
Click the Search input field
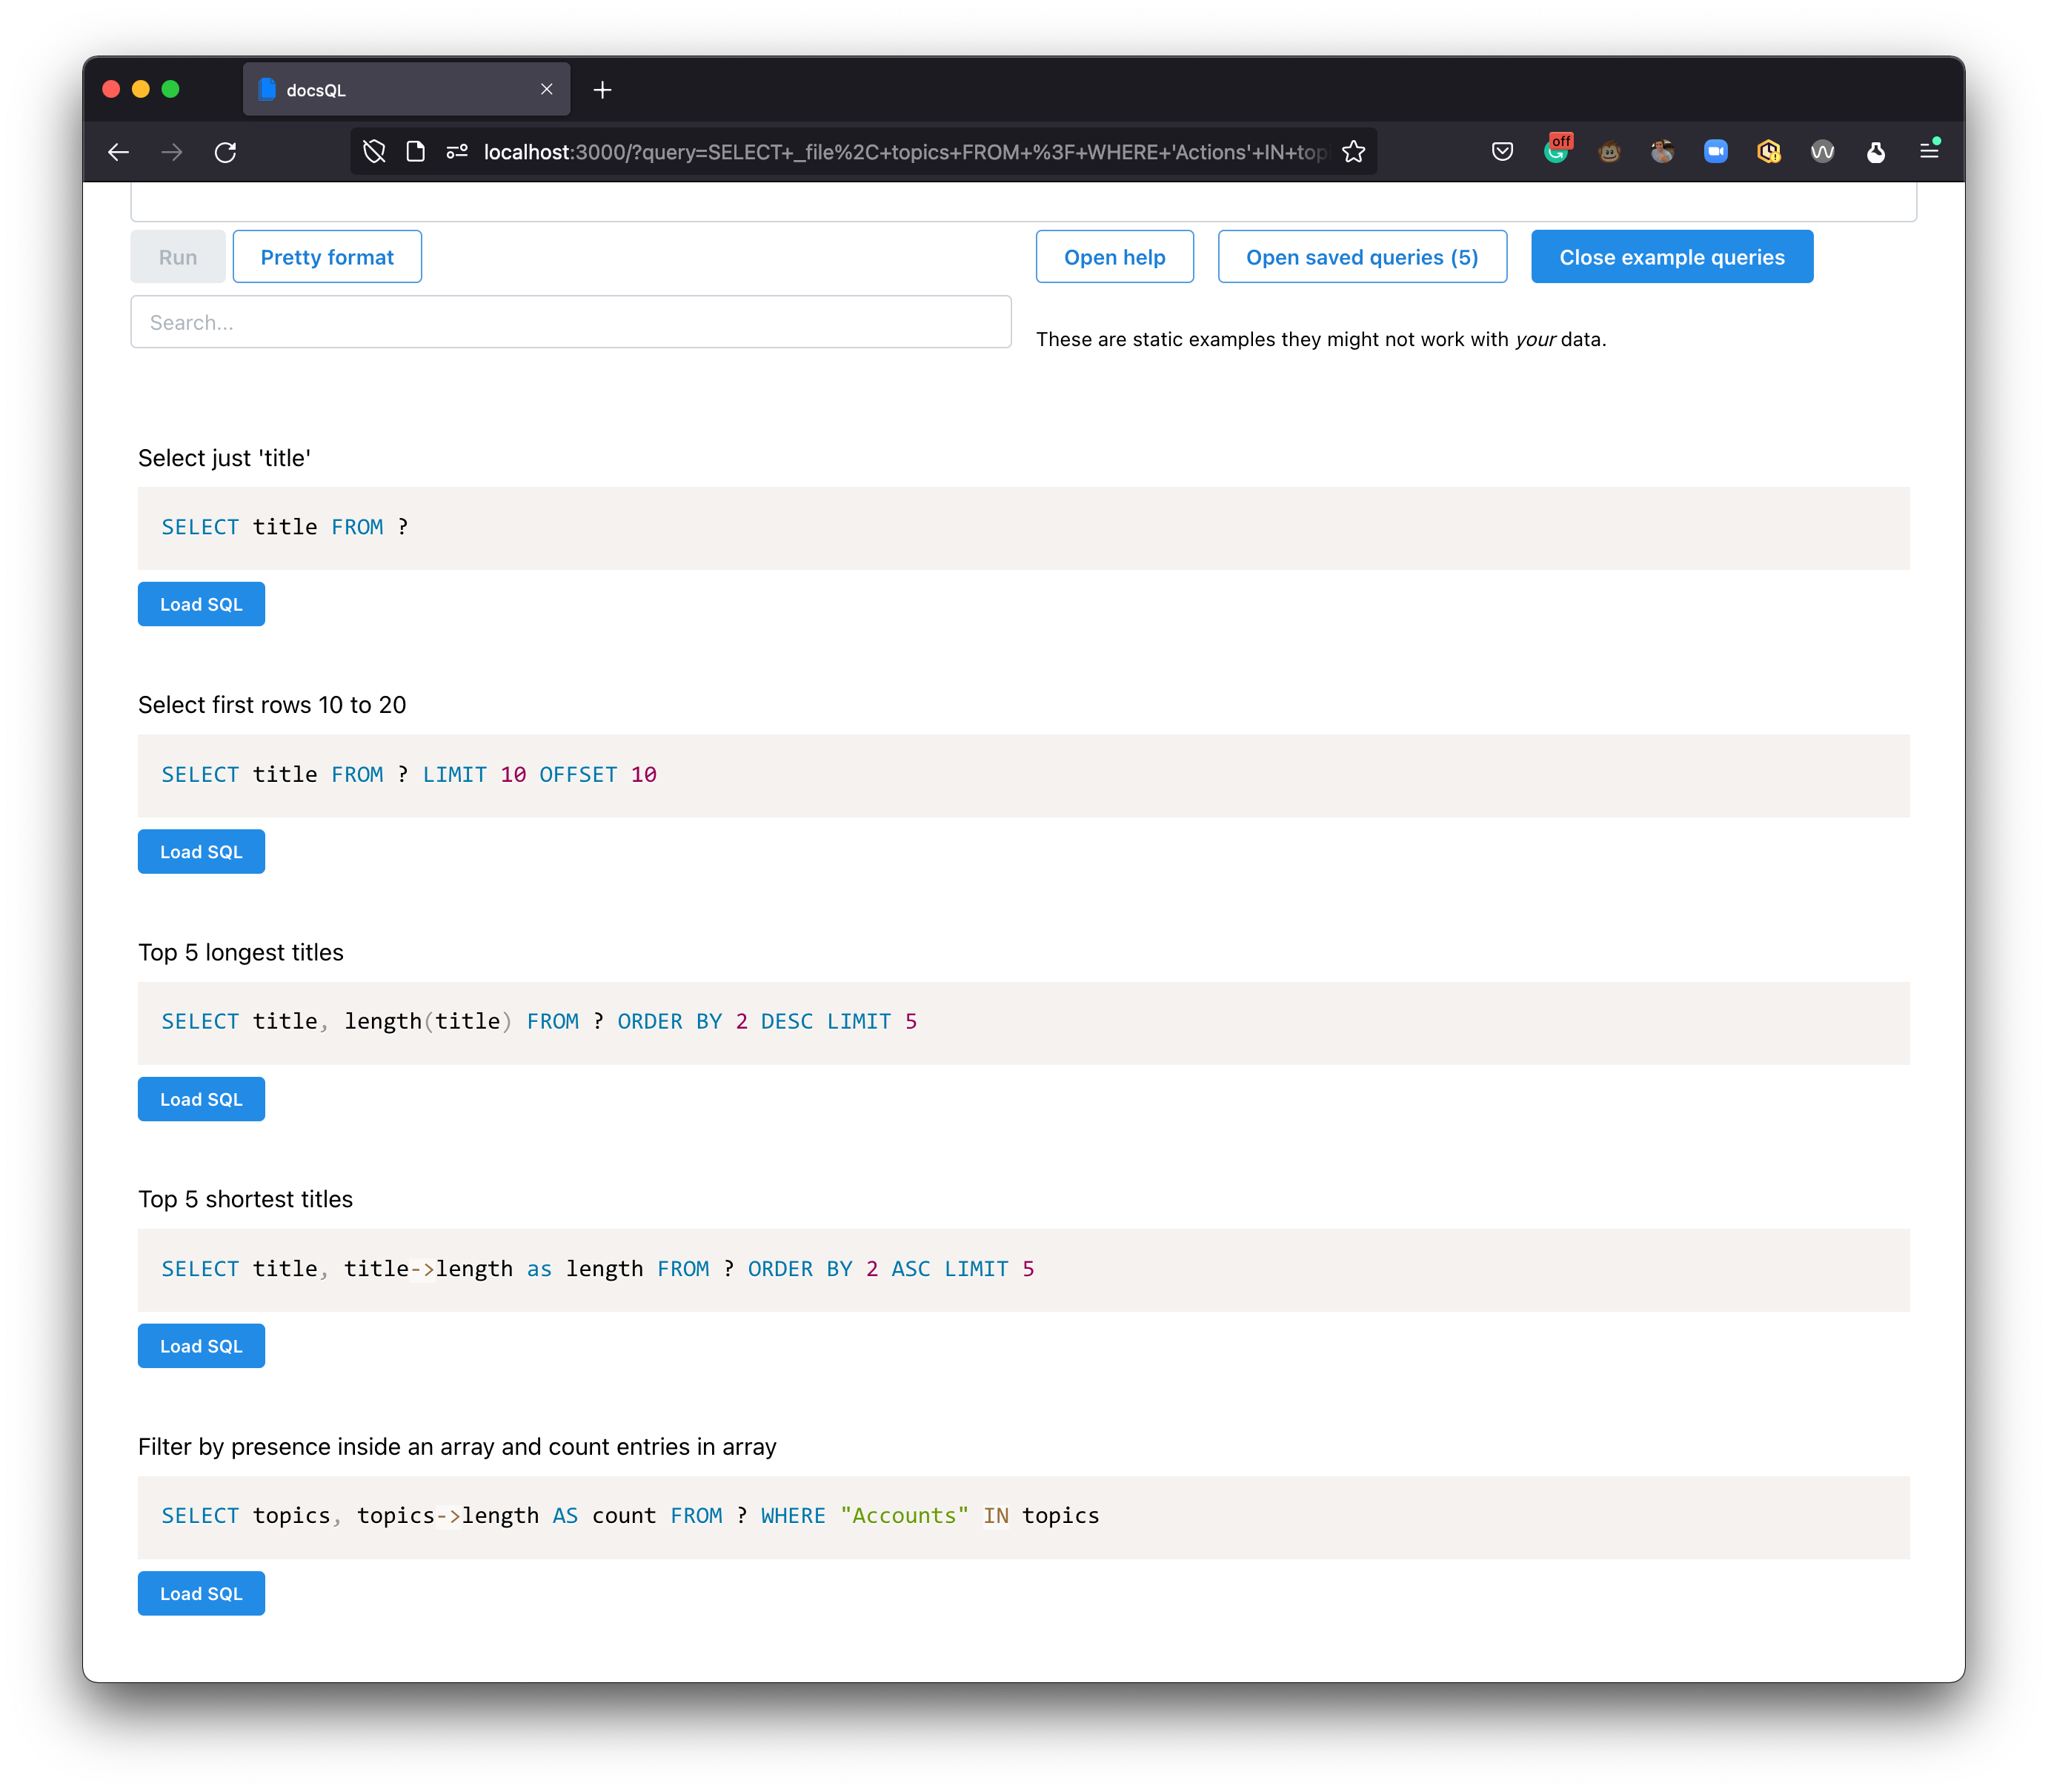coord(570,322)
